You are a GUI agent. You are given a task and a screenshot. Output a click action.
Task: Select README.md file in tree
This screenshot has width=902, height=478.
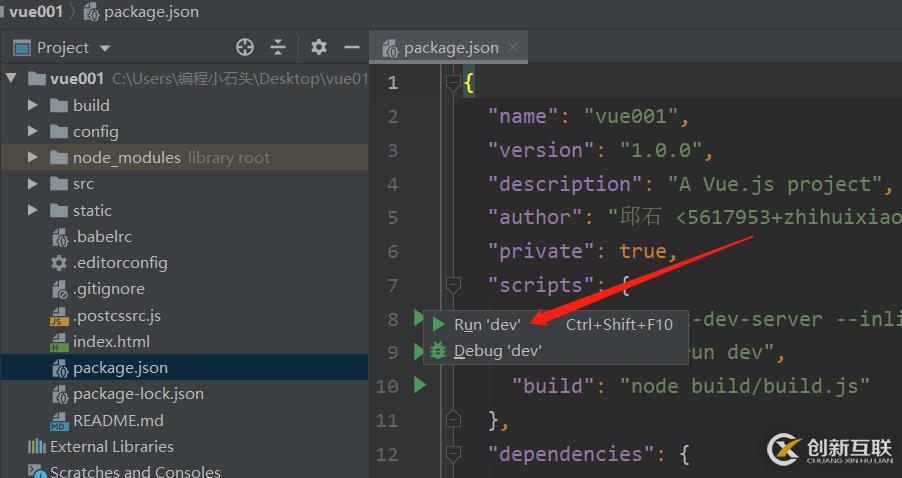click(117, 420)
